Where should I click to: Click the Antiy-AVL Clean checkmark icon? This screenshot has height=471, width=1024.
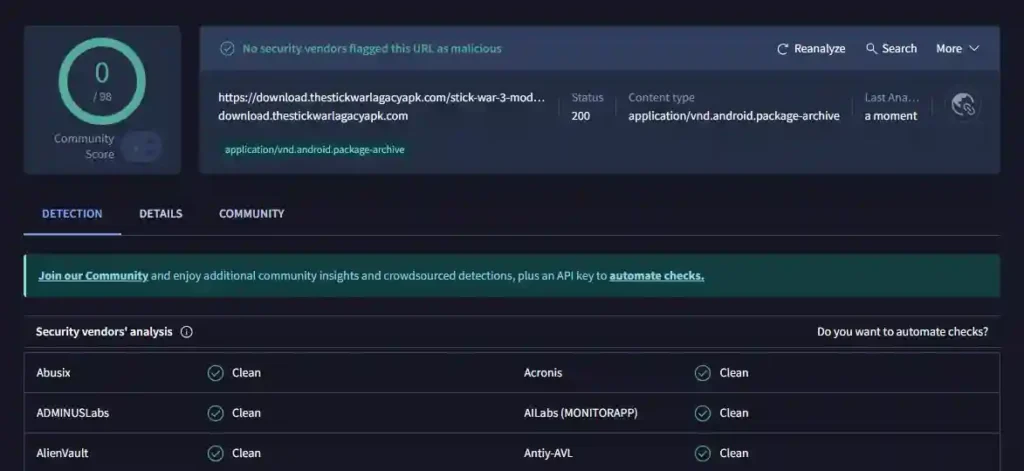[703, 453]
